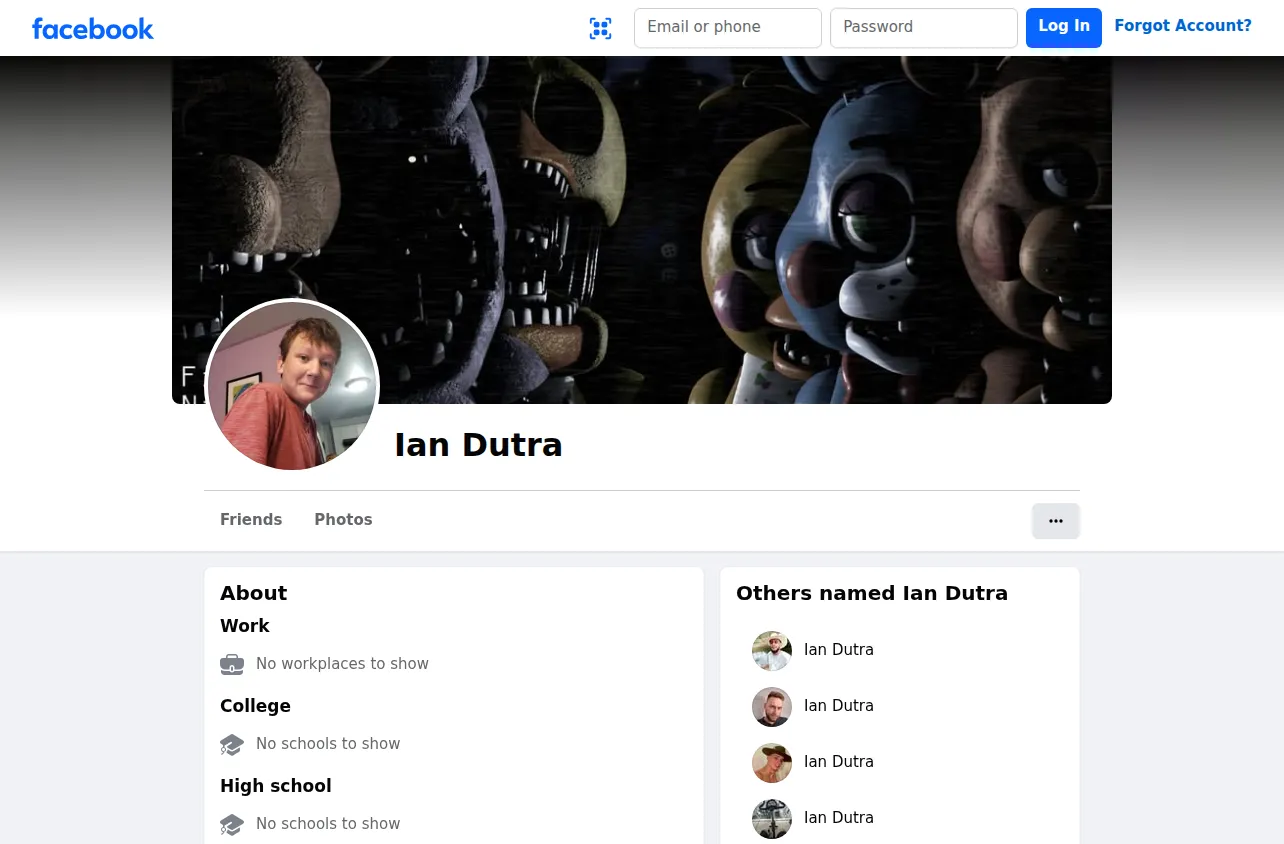Open the animatronics cover photo
The image size is (1284, 844).
[642, 230]
